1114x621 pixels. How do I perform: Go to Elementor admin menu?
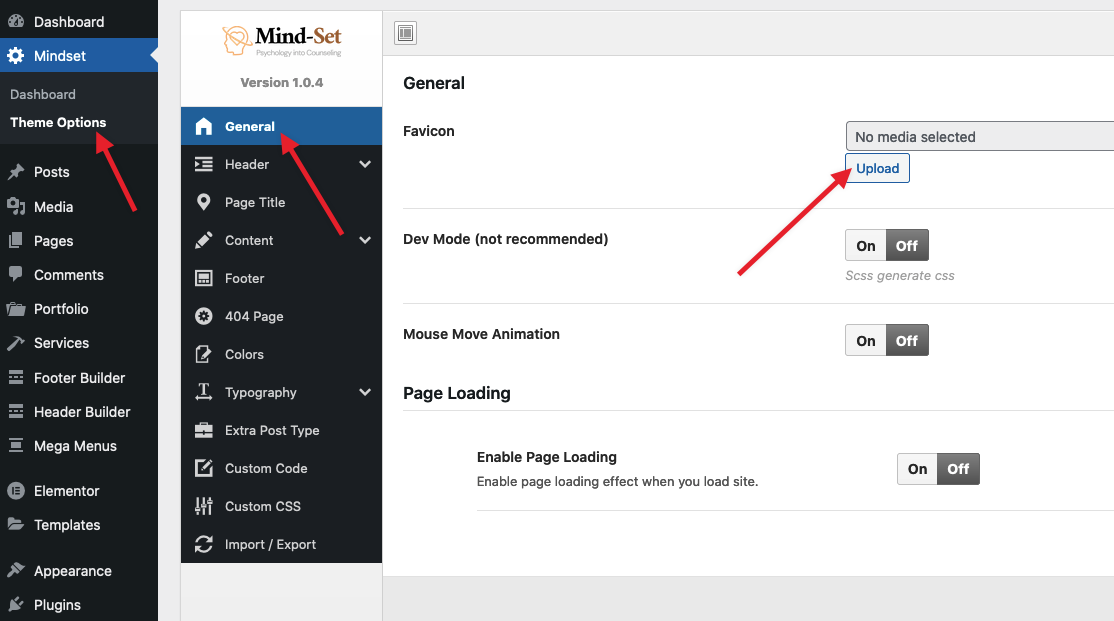(x=79, y=490)
